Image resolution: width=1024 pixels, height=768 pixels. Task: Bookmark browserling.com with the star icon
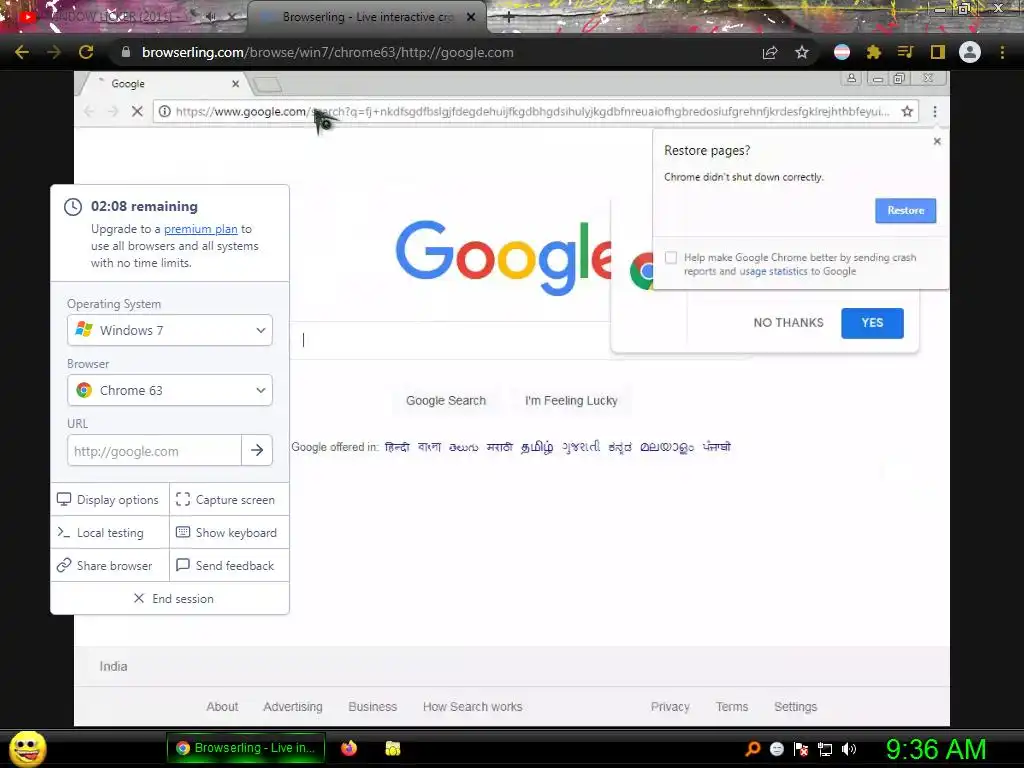point(802,52)
